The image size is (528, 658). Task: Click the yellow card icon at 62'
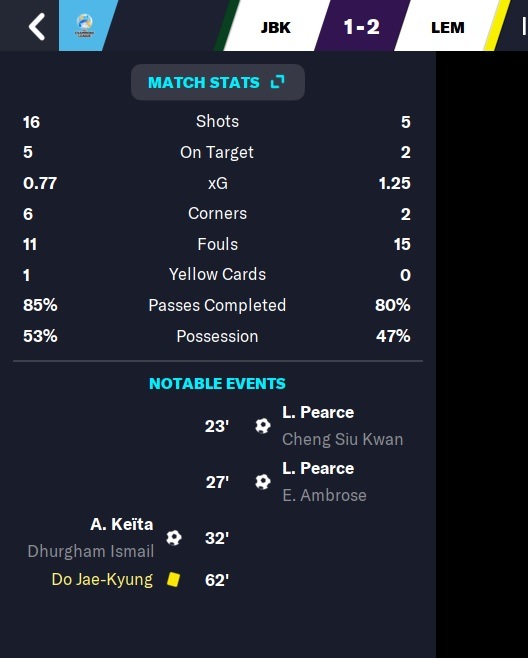click(173, 580)
